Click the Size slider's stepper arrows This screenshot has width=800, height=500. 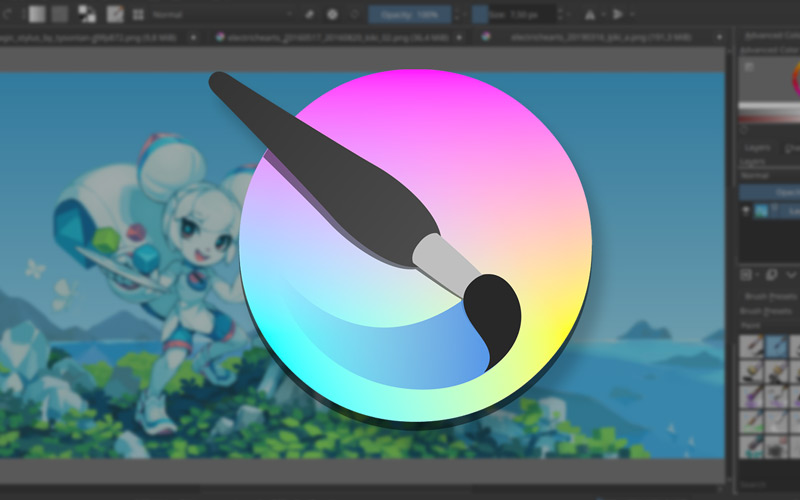(x=561, y=14)
